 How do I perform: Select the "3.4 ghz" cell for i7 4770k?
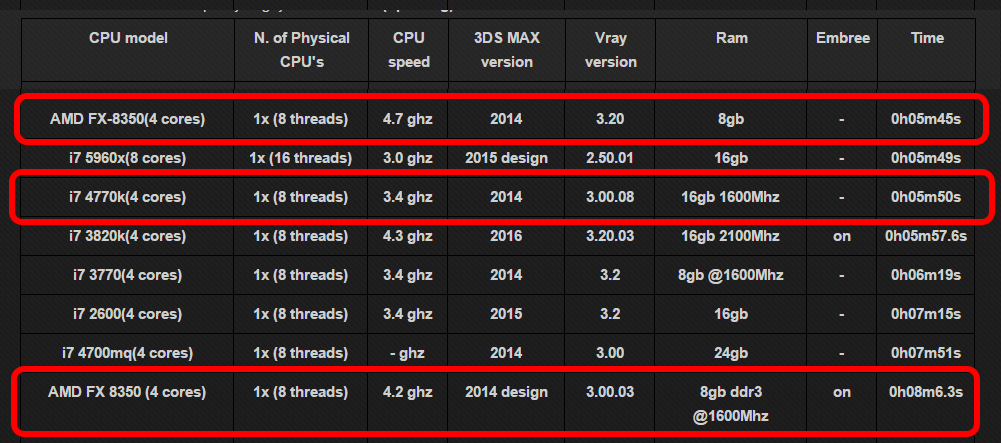pos(409,197)
